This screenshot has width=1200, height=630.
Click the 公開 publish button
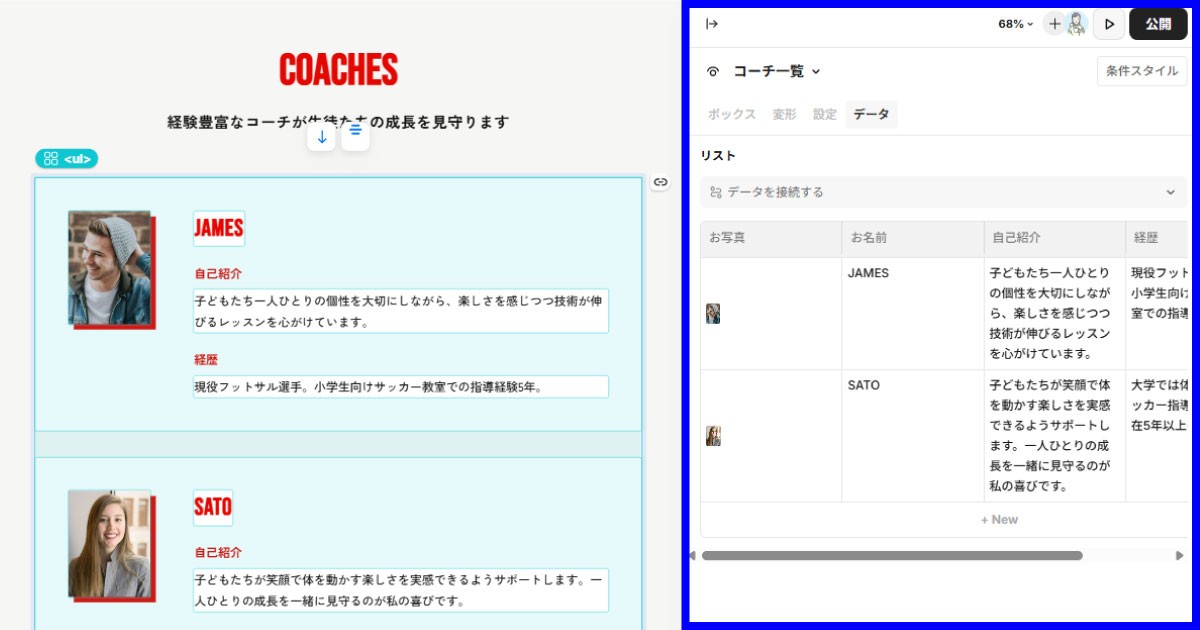tap(1158, 22)
